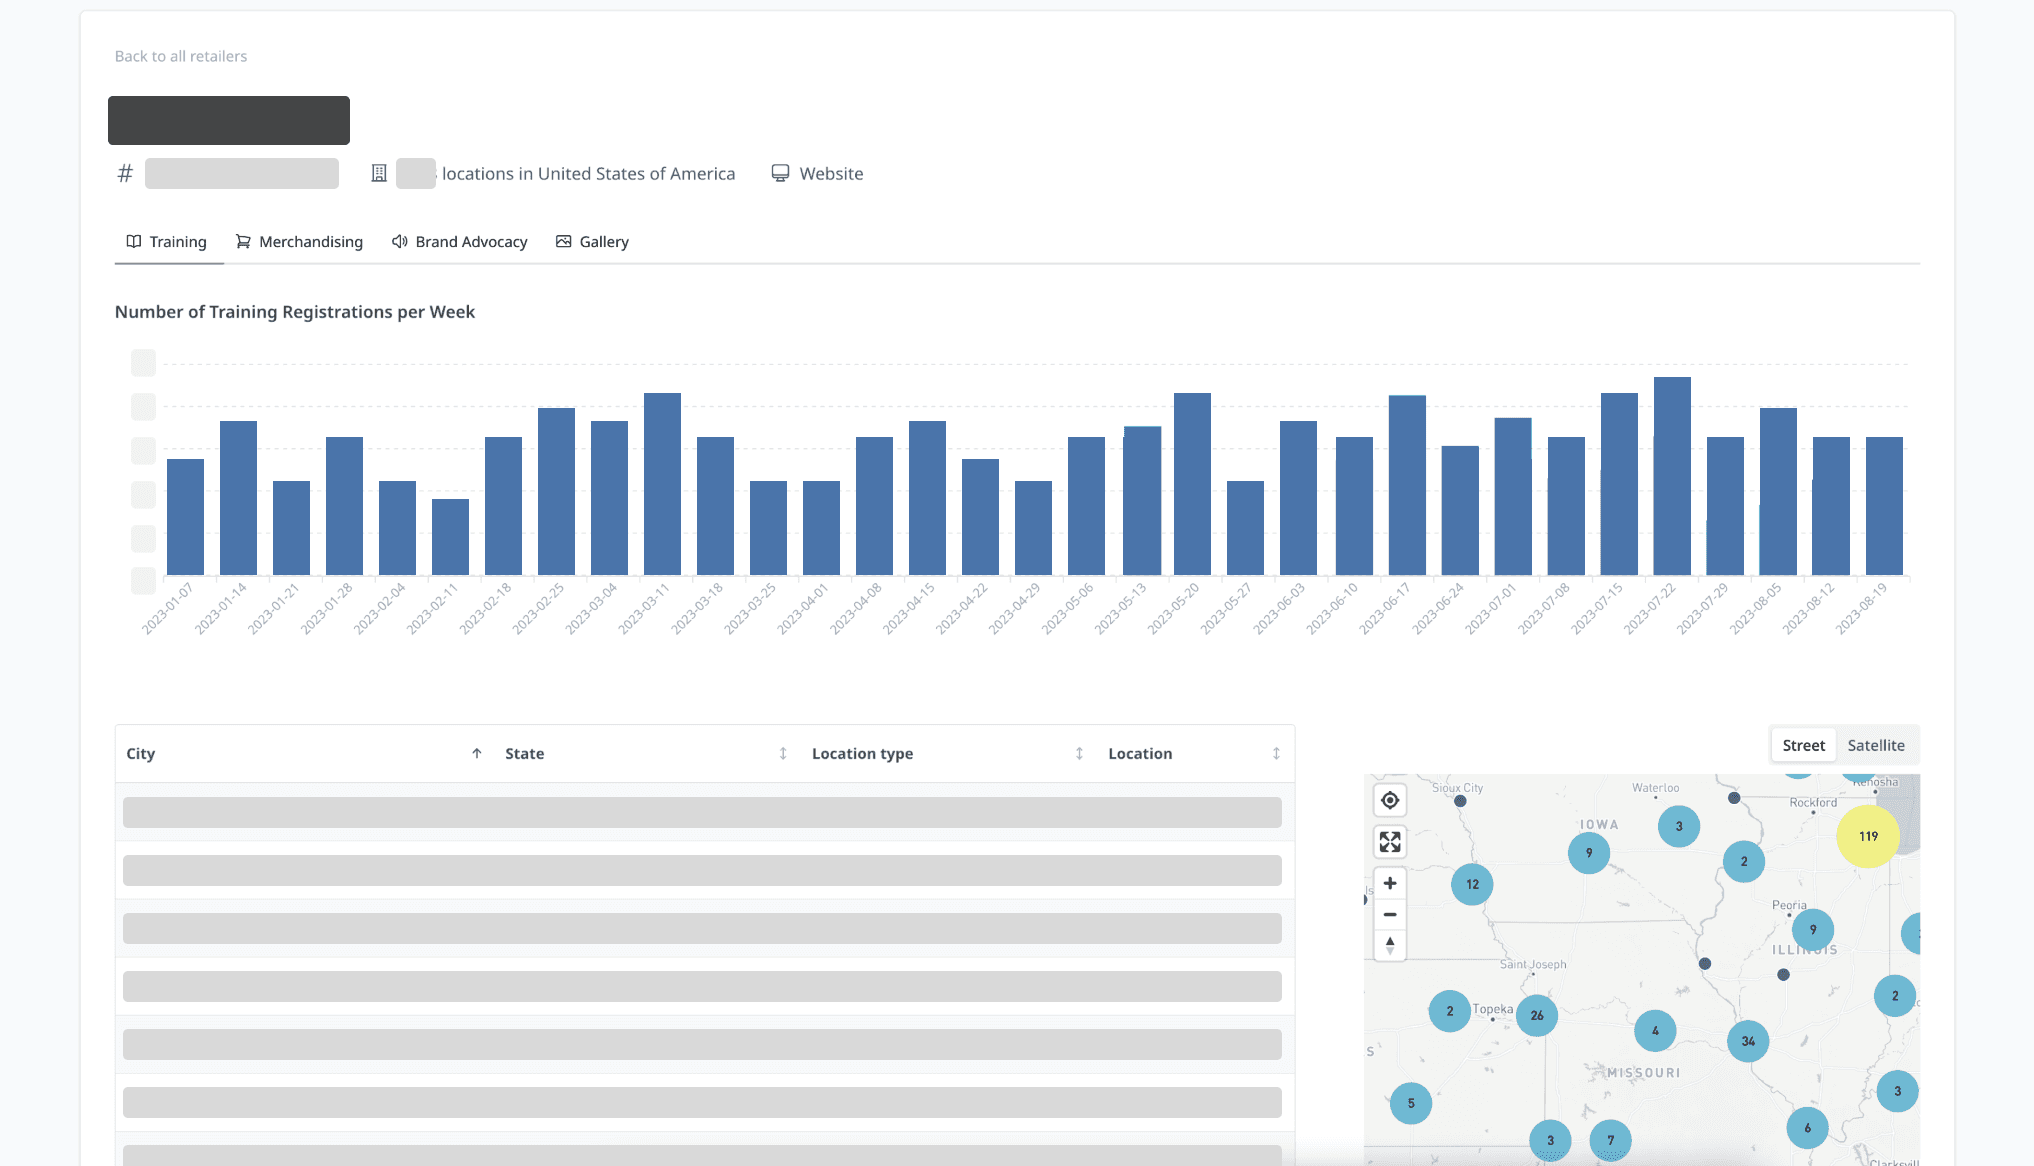
Task: Reverse sorting on the City column
Action: click(x=477, y=753)
